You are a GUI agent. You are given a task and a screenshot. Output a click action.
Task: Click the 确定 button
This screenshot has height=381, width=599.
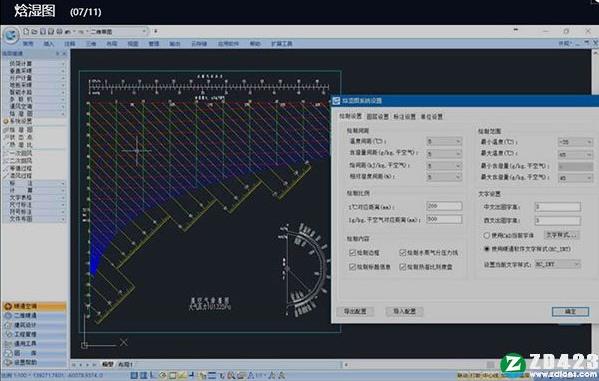tap(570, 312)
